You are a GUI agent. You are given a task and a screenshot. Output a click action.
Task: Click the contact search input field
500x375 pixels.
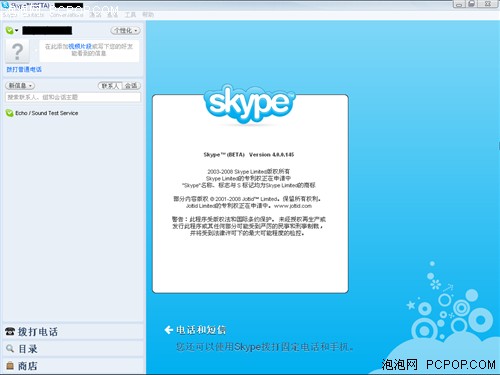click(73, 97)
